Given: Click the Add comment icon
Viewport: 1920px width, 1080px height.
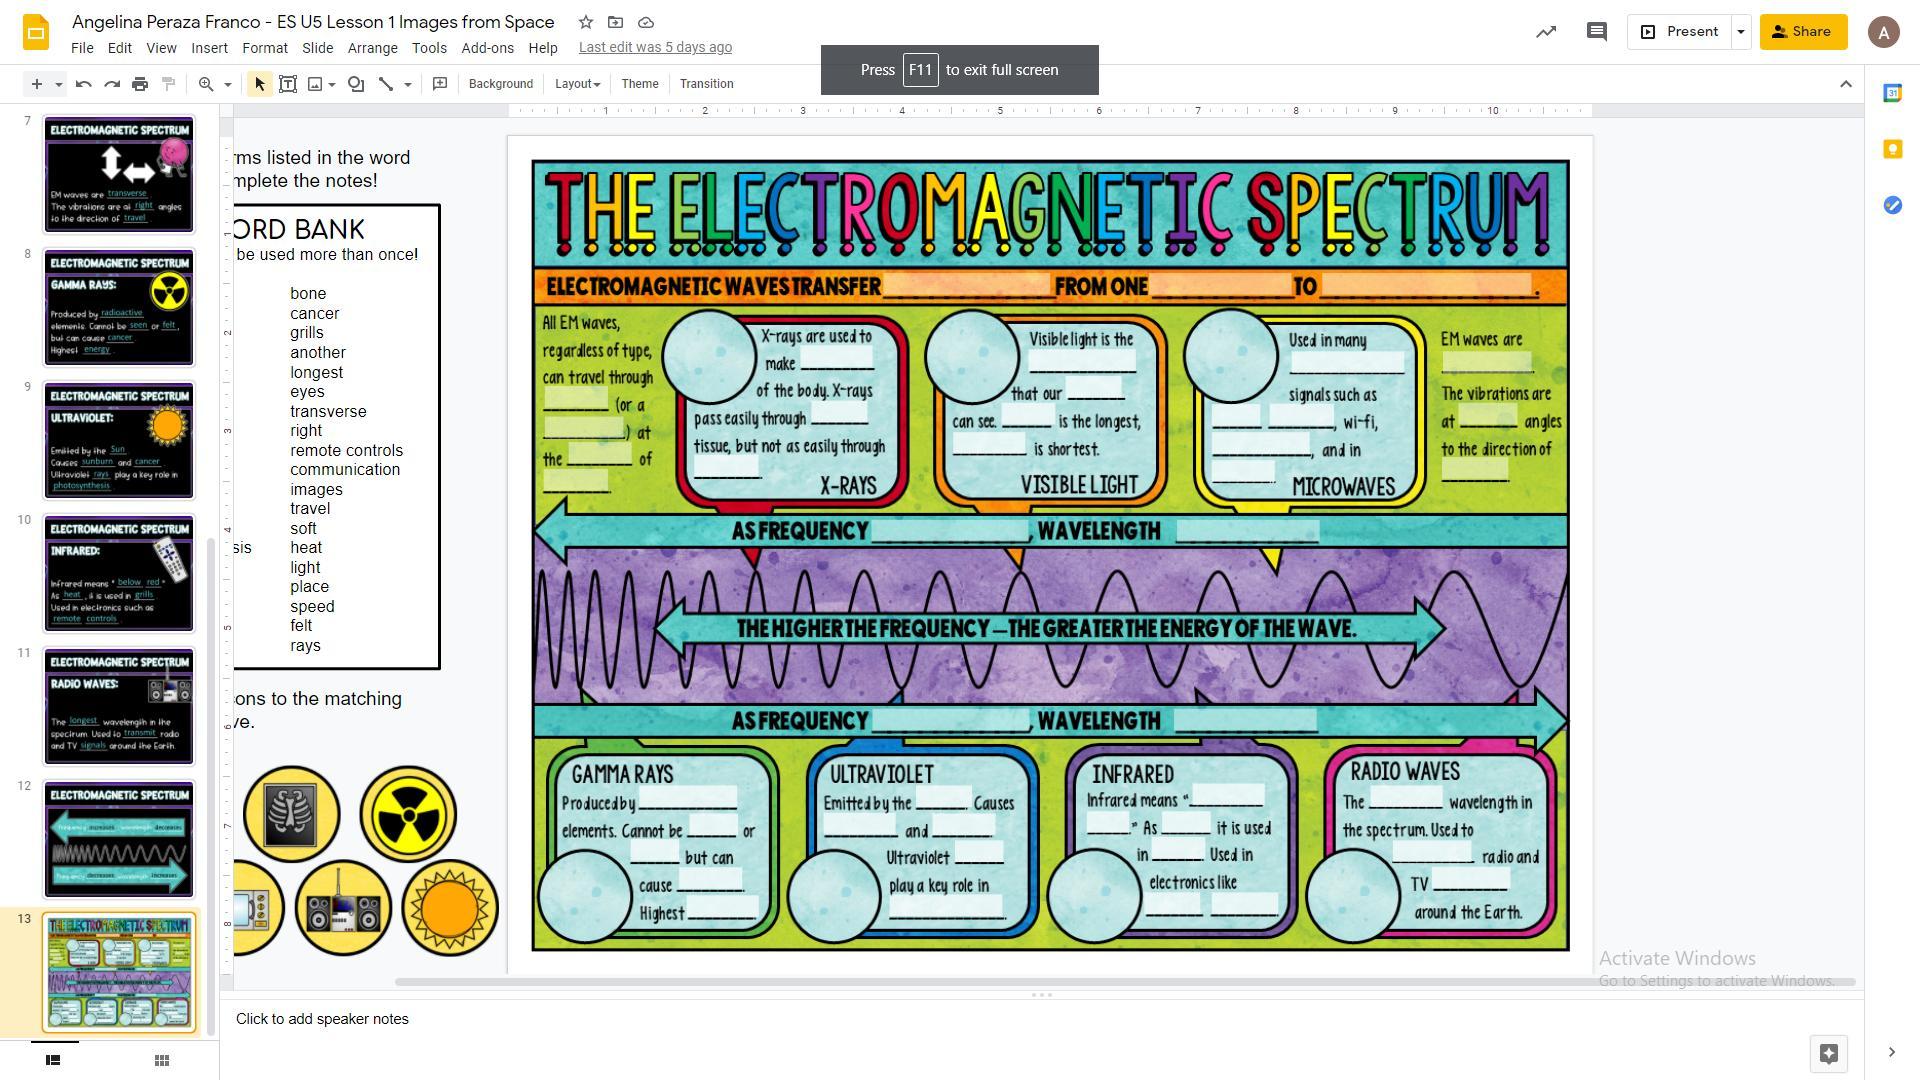Looking at the screenshot, I should 440,84.
